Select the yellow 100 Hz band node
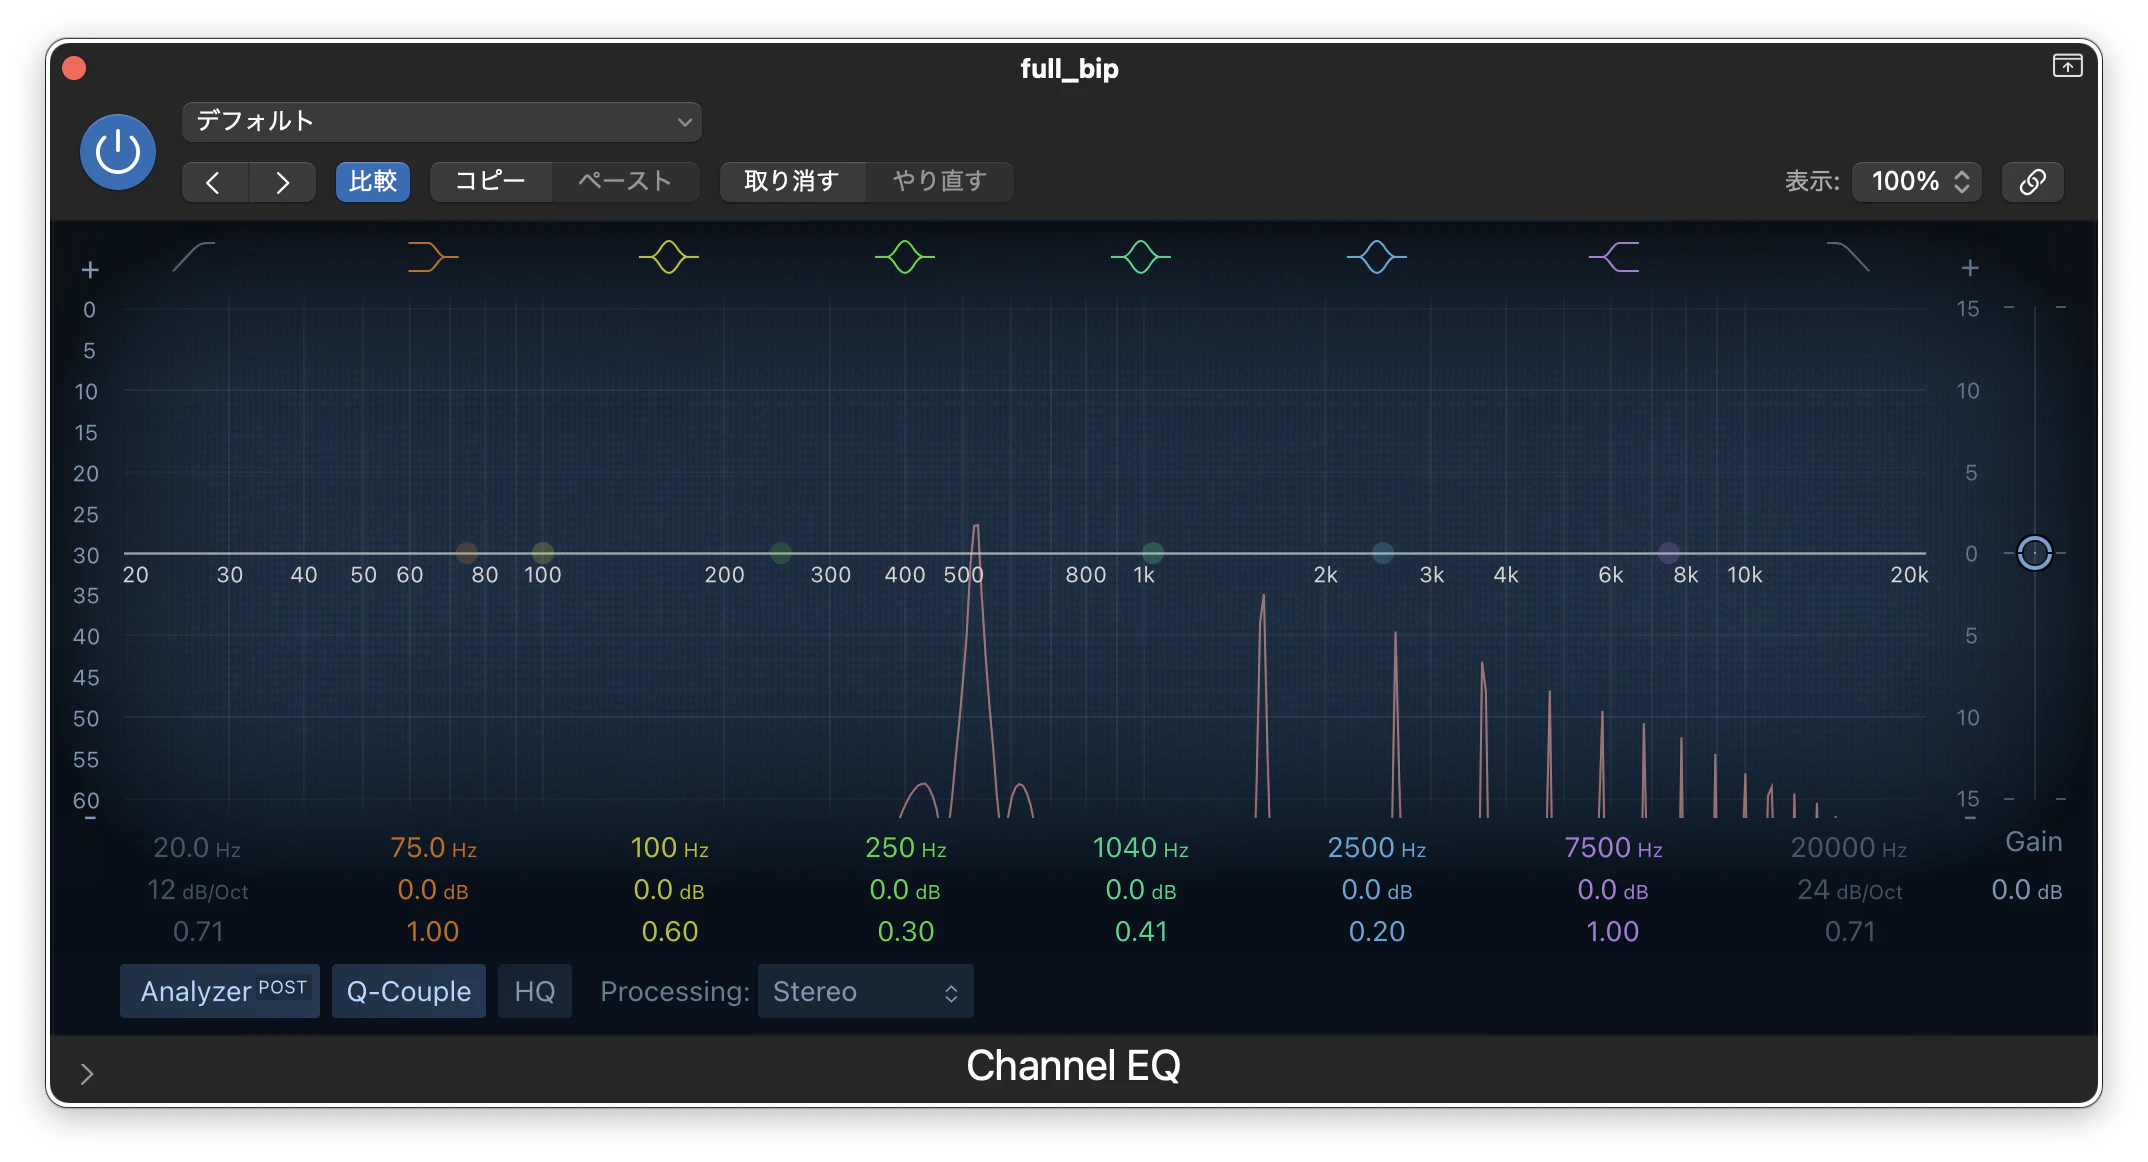 pos(543,552)
